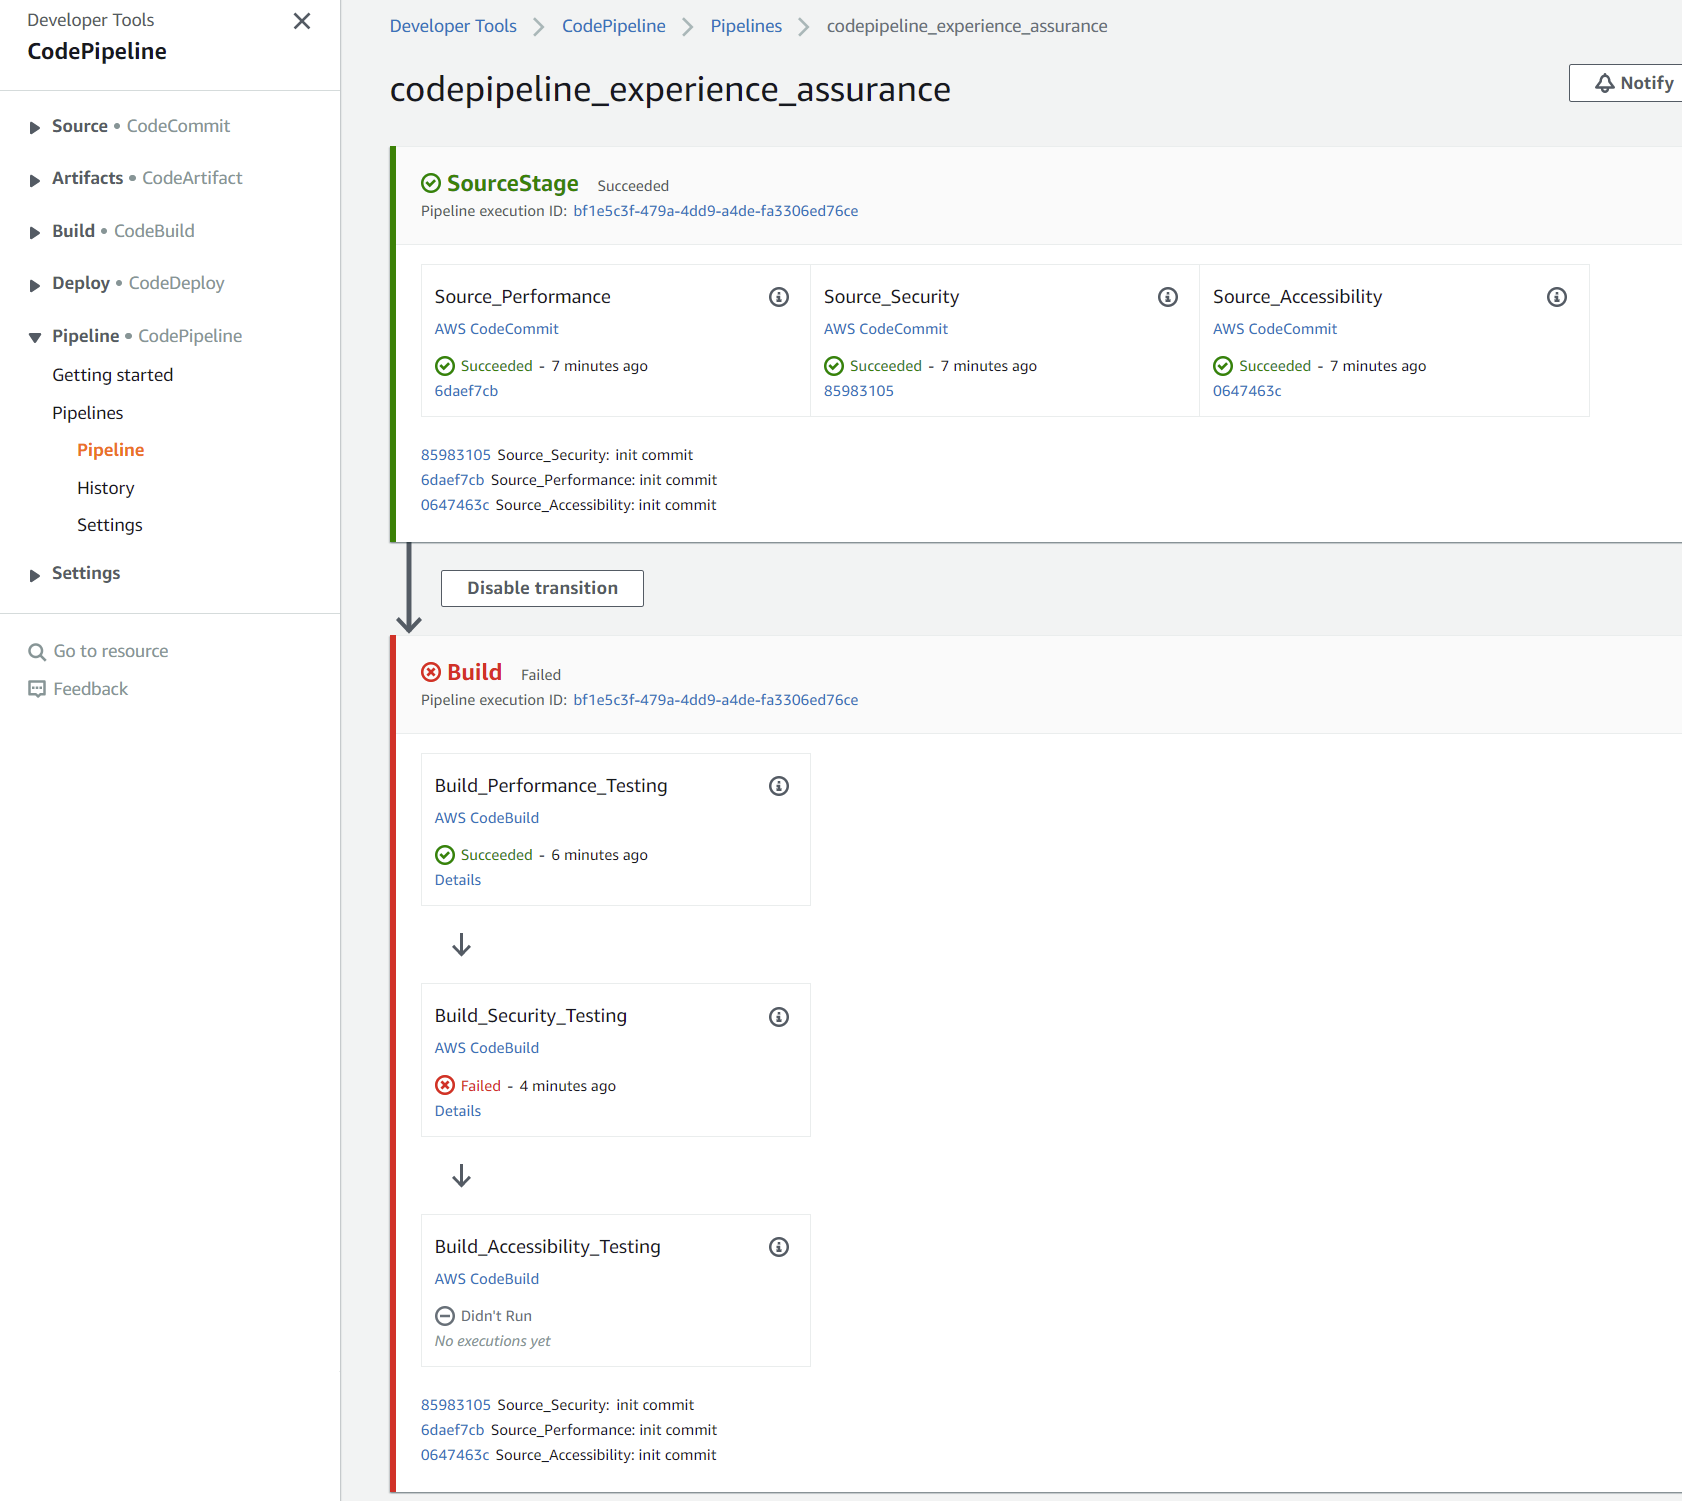
Task: Expand the Deploy CodeDeploy section
Action: (x=35, y=285)
